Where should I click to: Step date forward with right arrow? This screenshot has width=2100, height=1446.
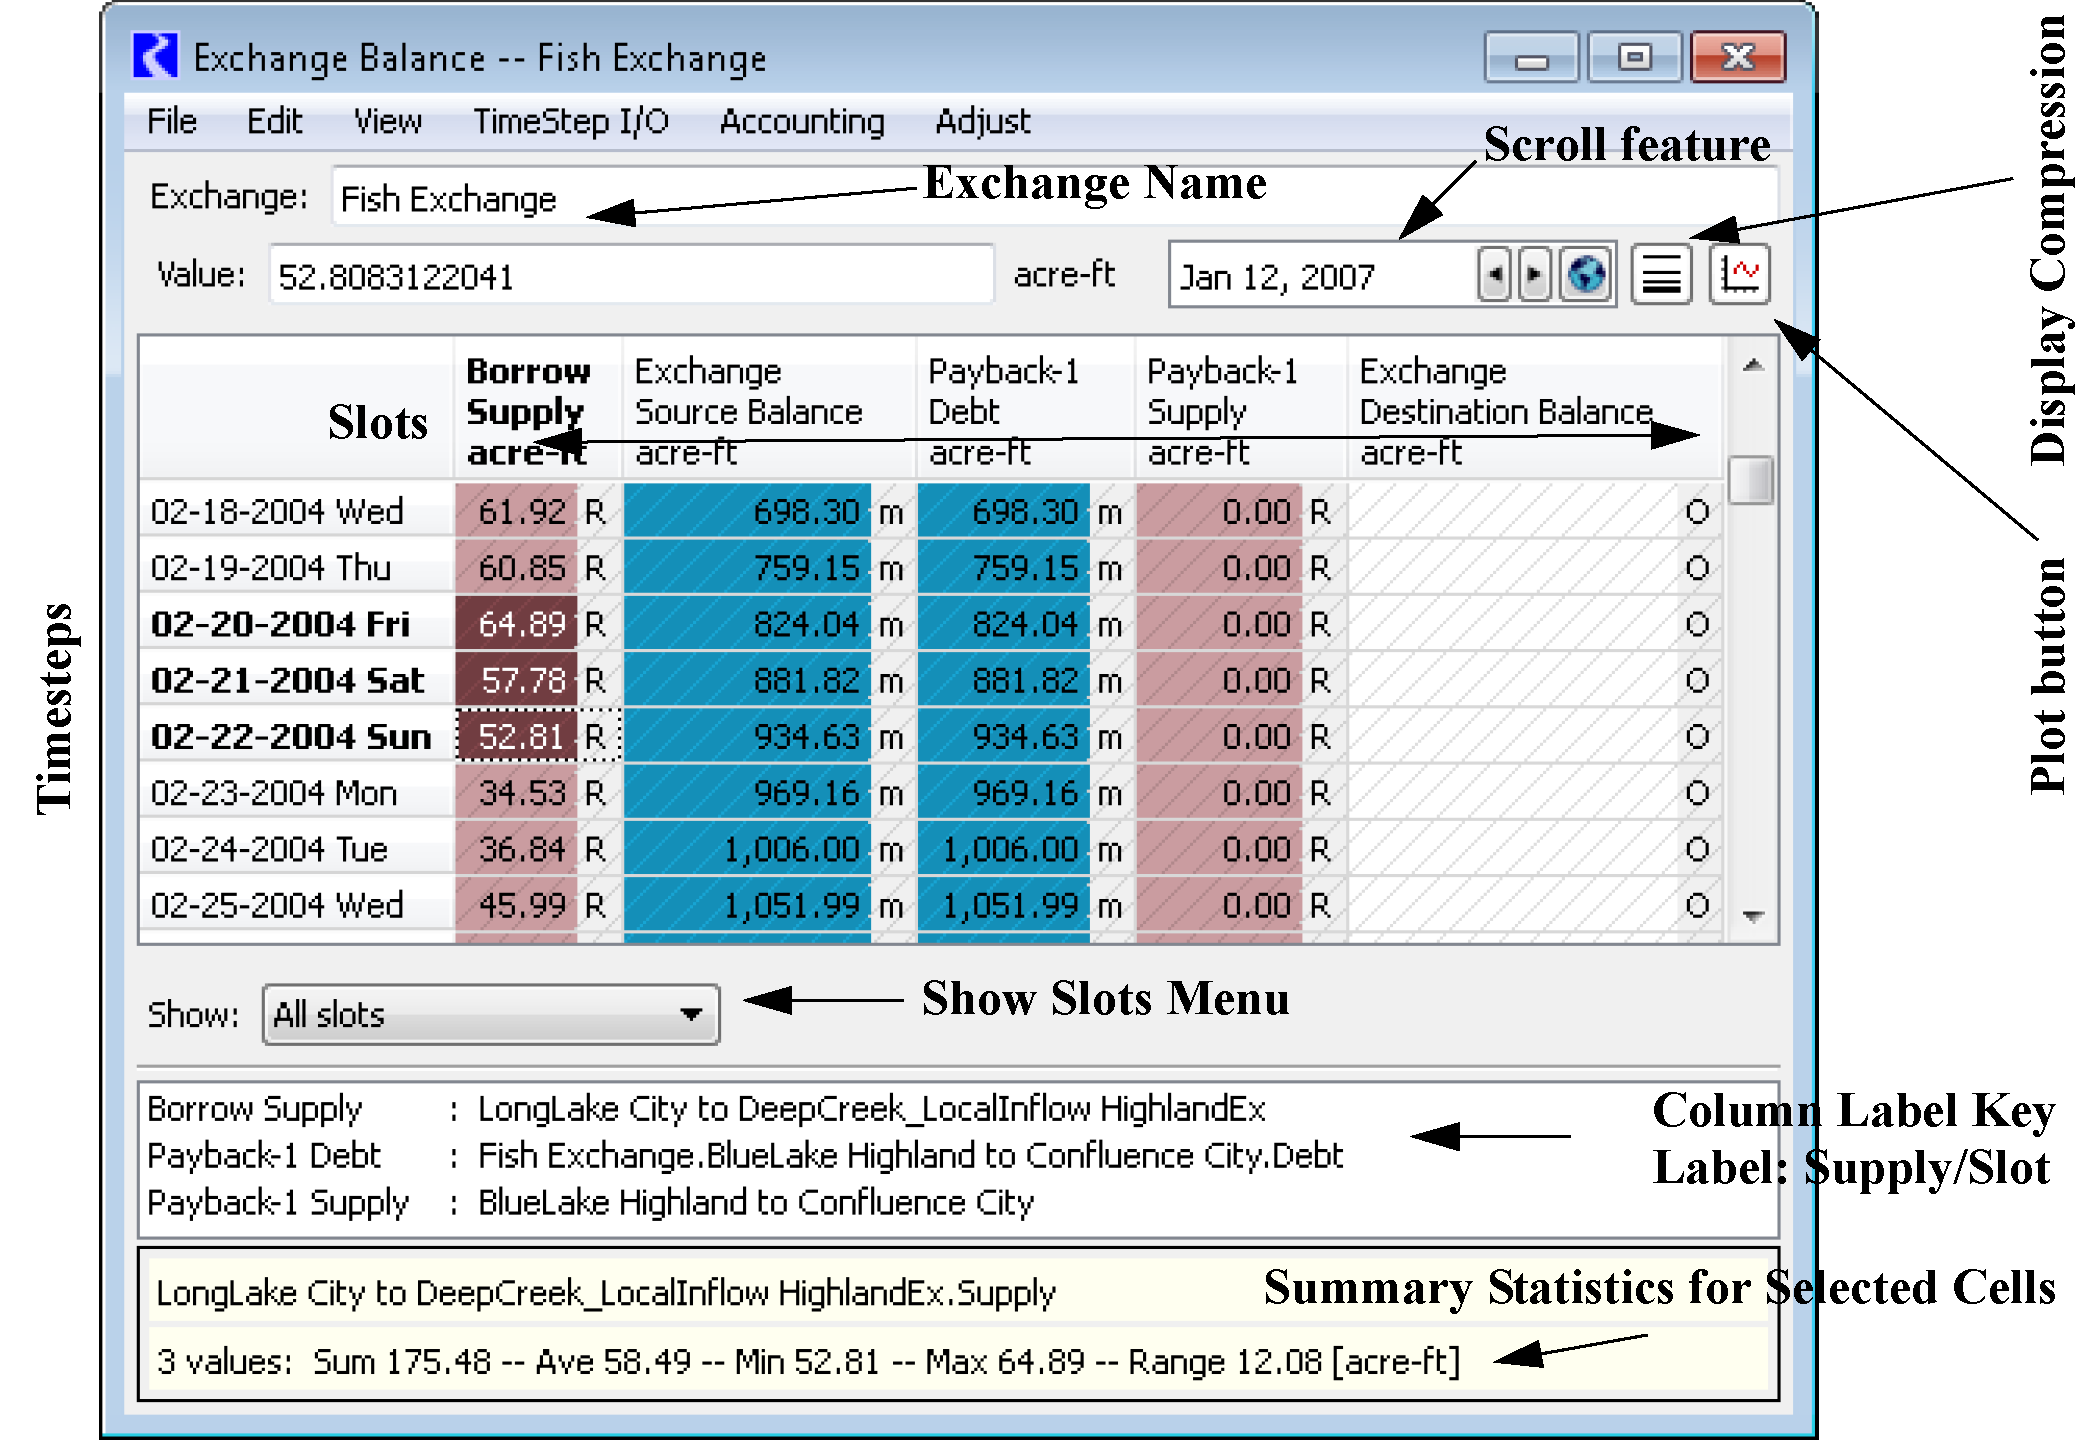pyautogui.click(x=1533, y=275)
